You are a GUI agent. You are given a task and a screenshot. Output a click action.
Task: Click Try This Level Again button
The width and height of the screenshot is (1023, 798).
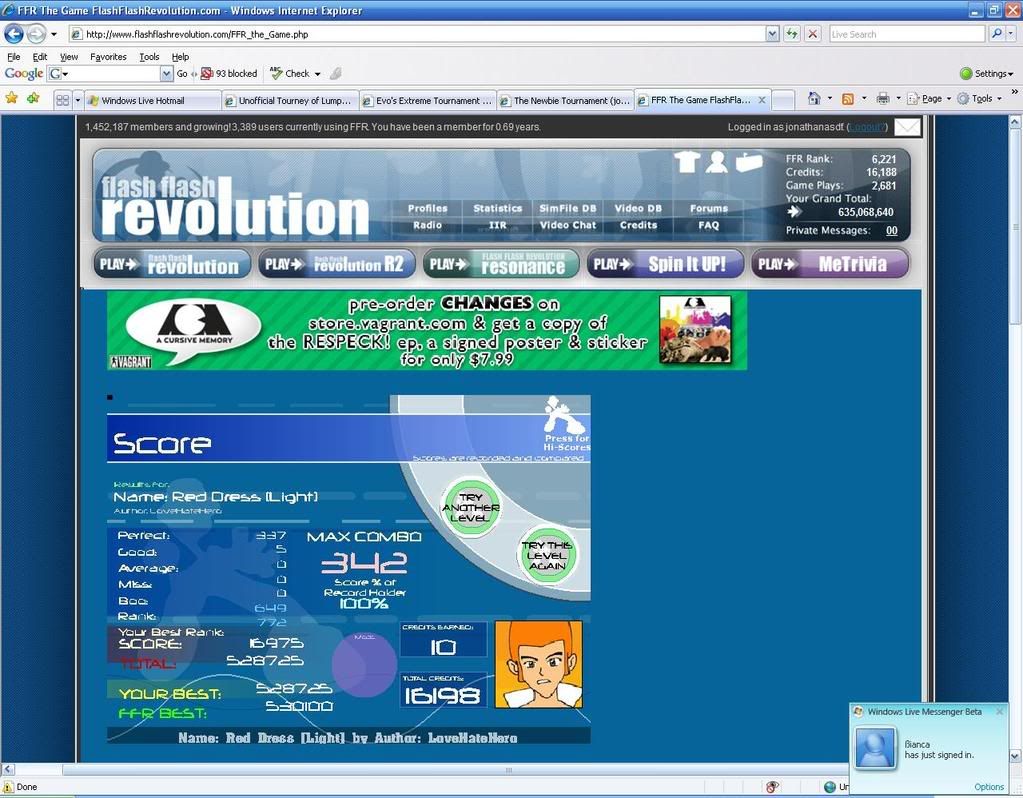[547, 555]
